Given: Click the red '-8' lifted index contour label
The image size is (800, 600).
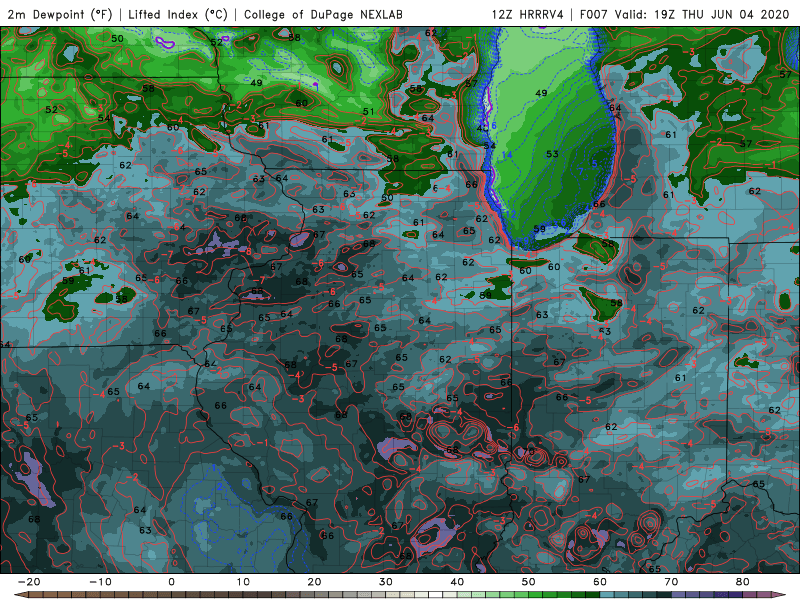Looking at the screenshot, I should 246,252.
